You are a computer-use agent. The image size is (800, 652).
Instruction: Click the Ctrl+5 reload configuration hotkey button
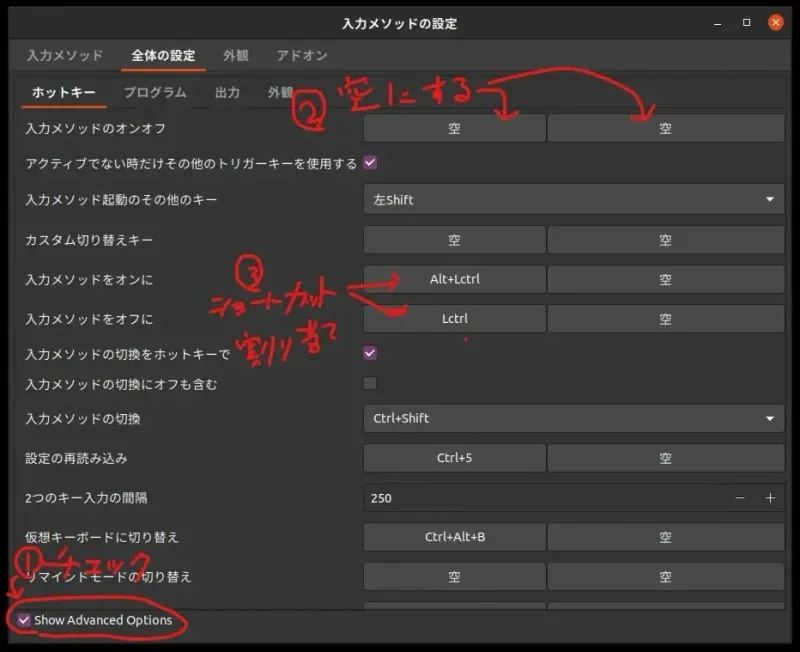455,458
